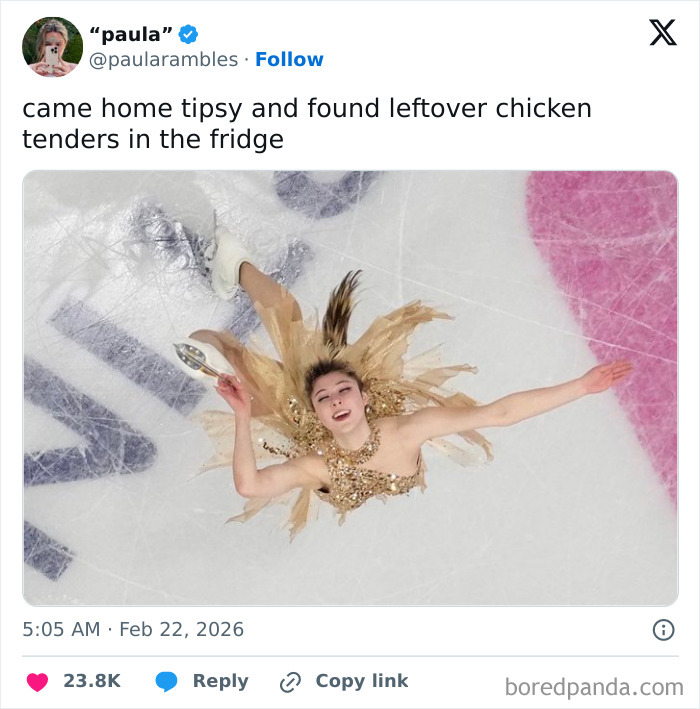Click the white ice skate in the photo
This screenshot has width=700, height=709.
[229, 257]
